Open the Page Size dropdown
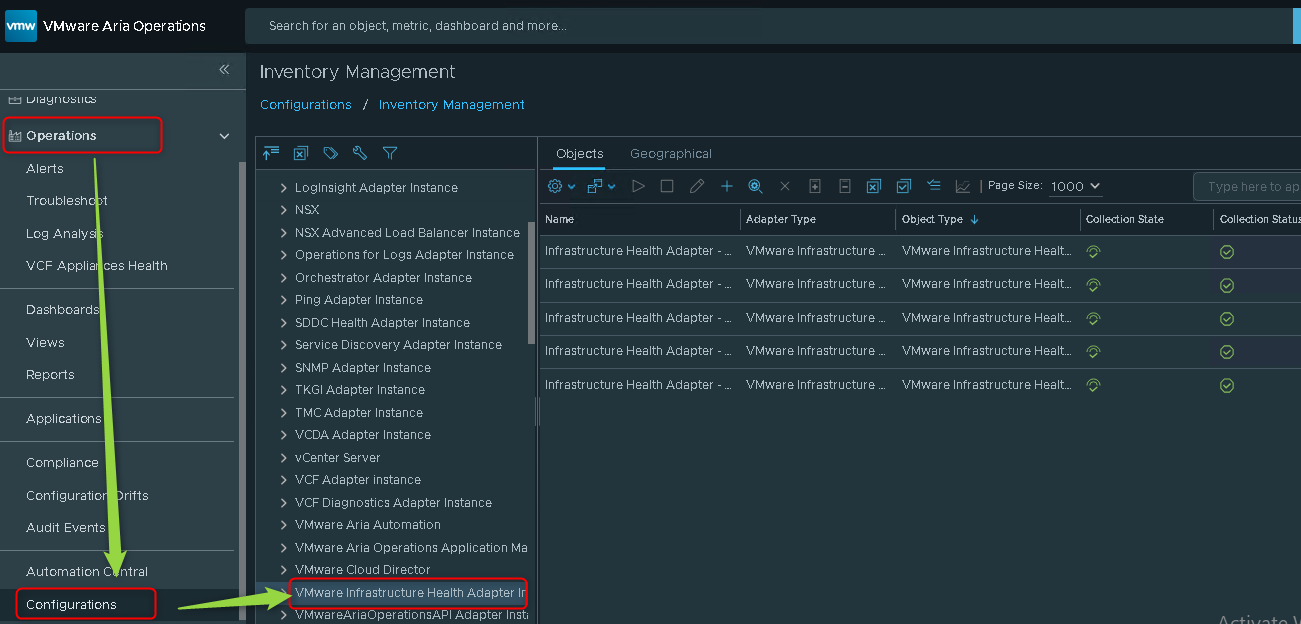This screenshot has height=624, width=1301. pyautogui.click(x=1075, y=186)
